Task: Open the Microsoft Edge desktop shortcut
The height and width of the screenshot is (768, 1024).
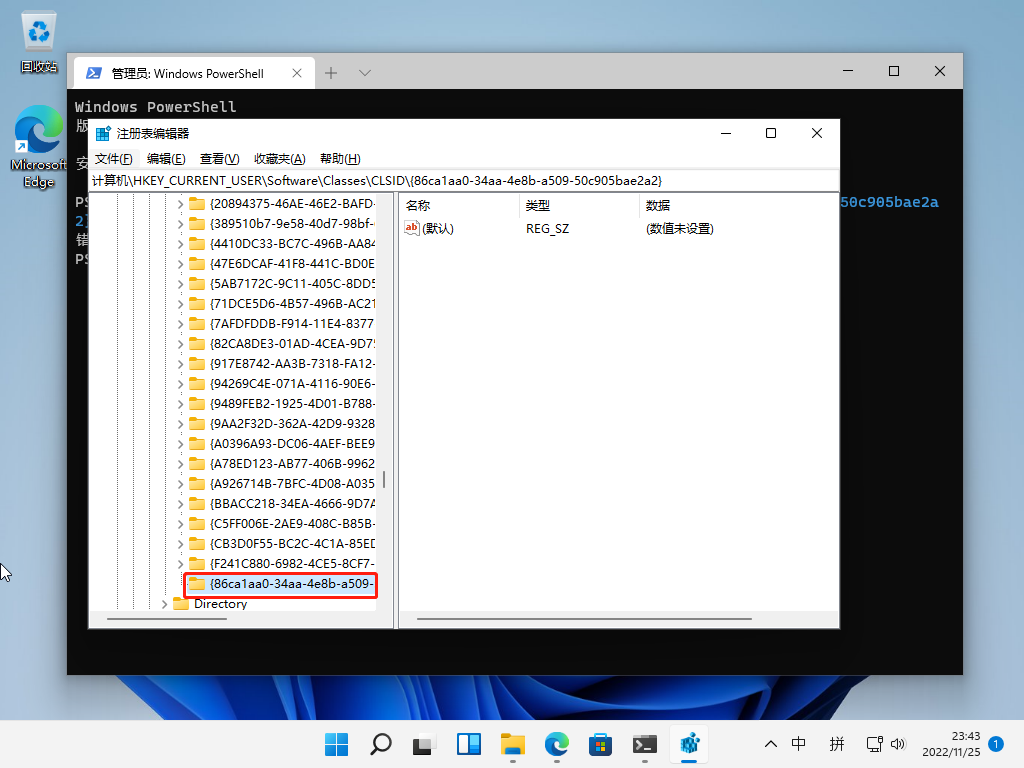Action: (39, 146)
